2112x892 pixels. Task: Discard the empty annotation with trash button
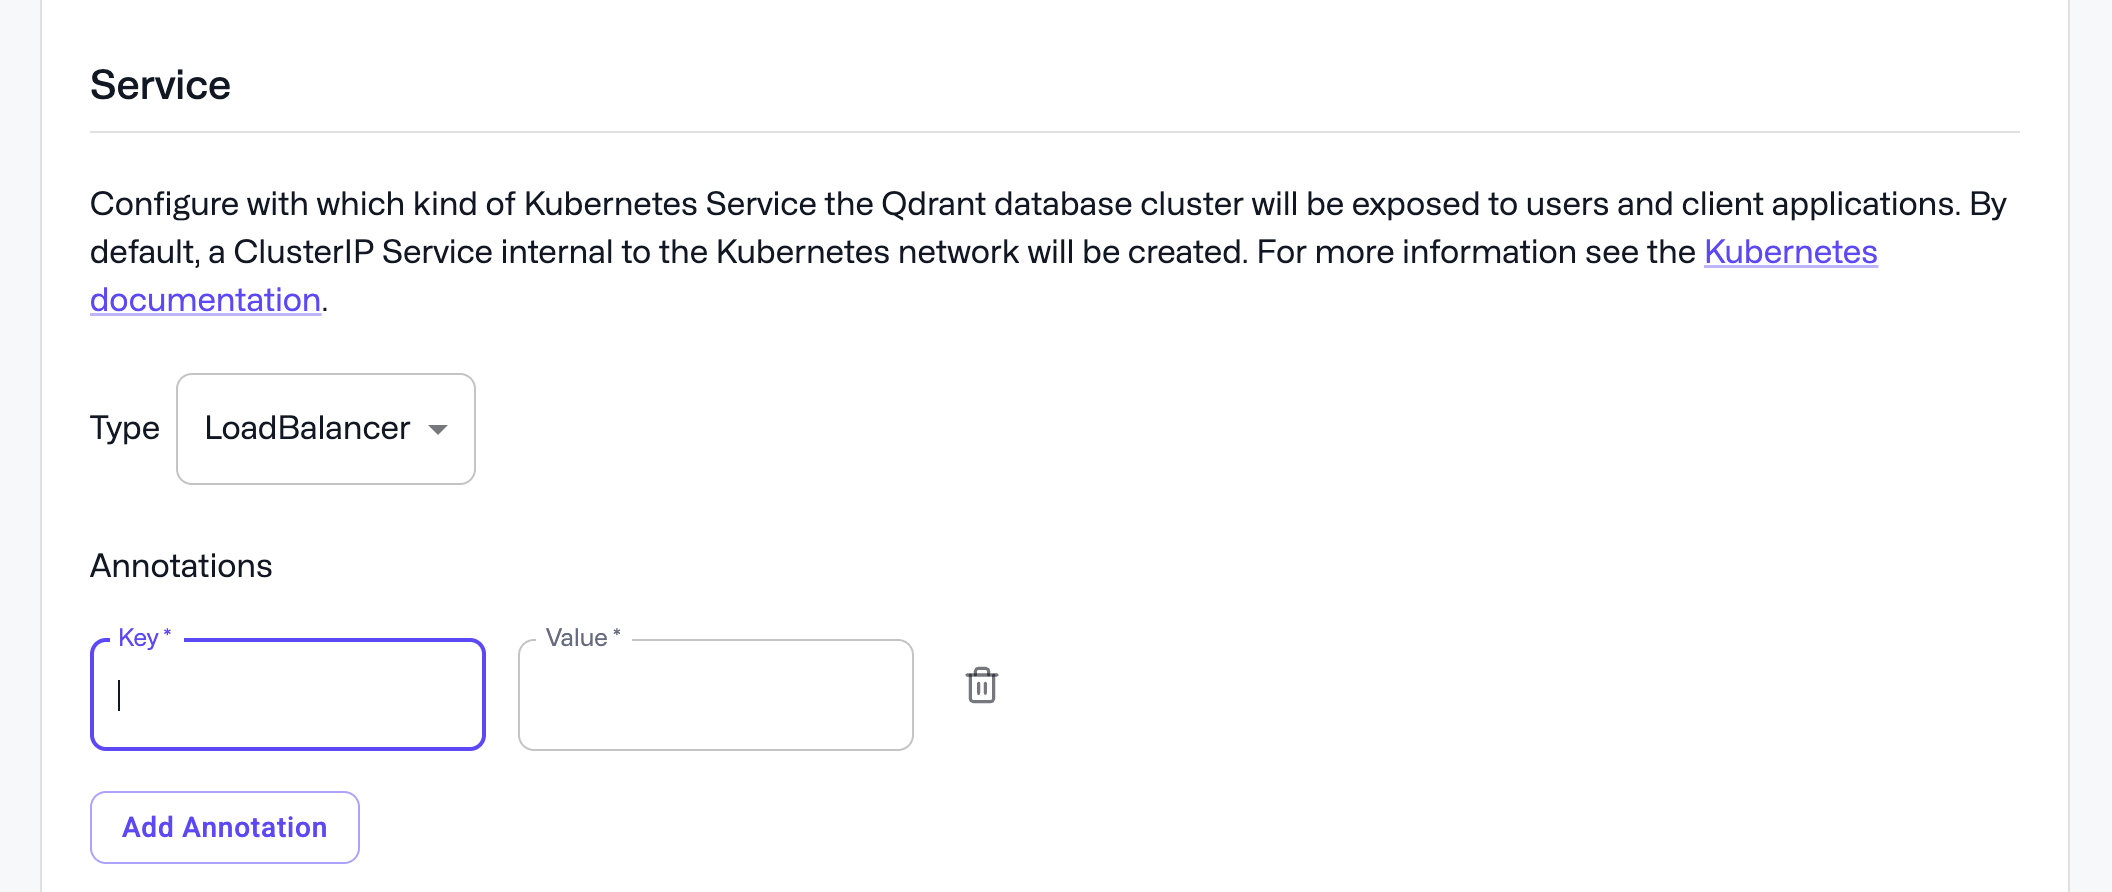(x=981, y=687)
